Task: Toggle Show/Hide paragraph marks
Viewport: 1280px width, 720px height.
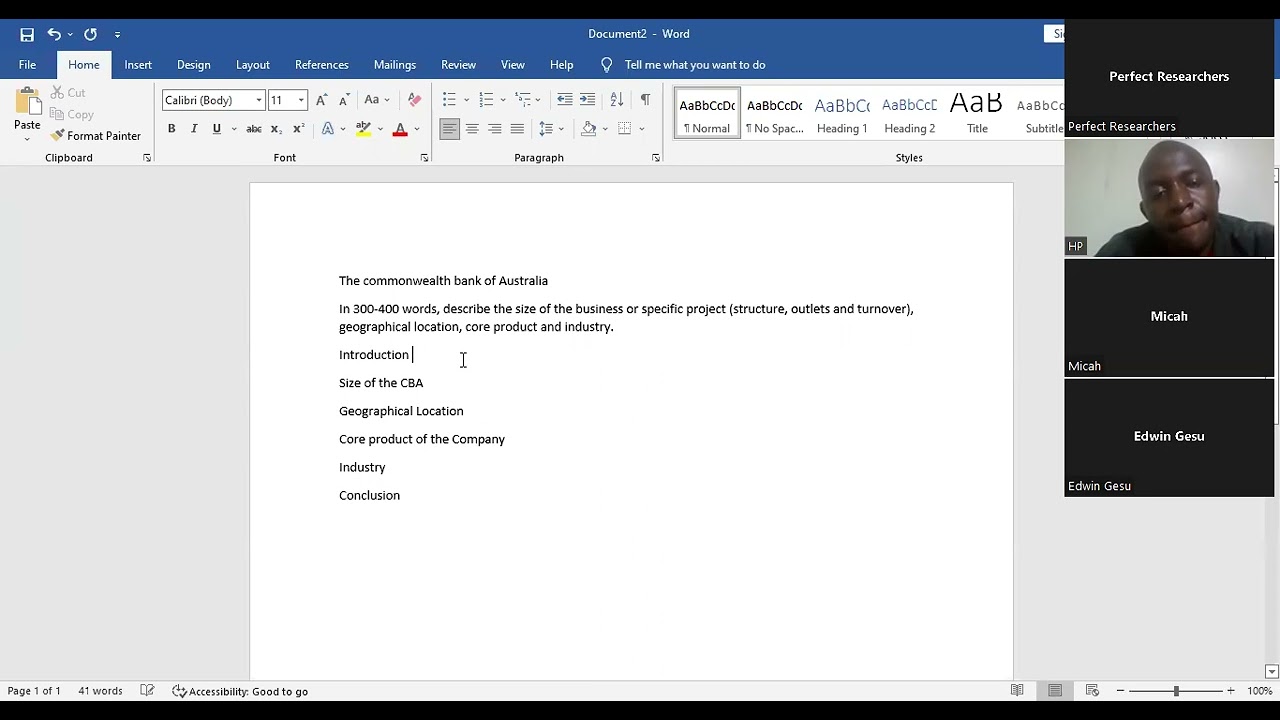Action: tap(645, 100)
